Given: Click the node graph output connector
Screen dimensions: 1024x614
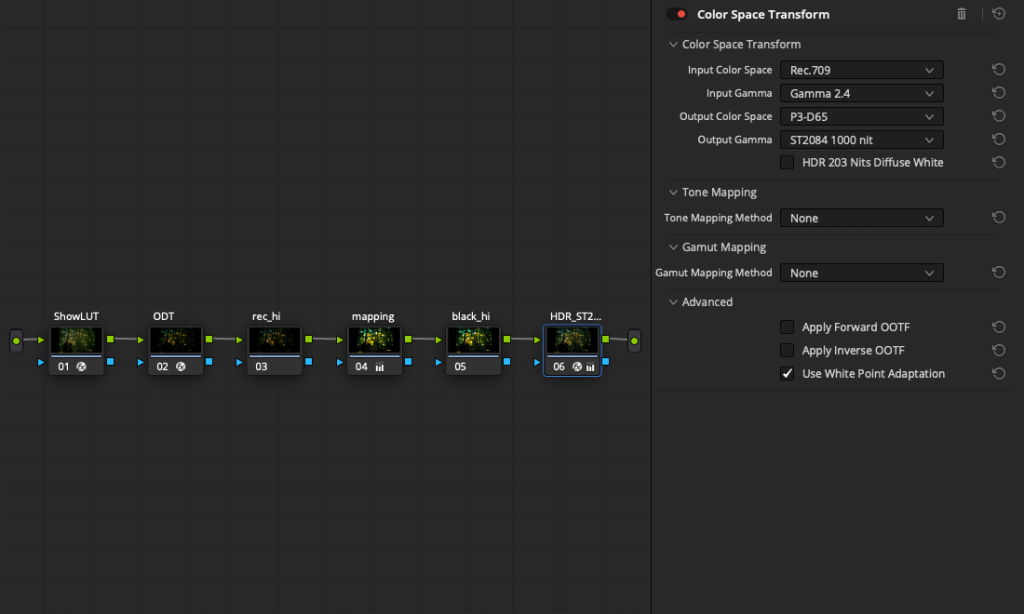Looking at the screenshot, I should (634, 340).
